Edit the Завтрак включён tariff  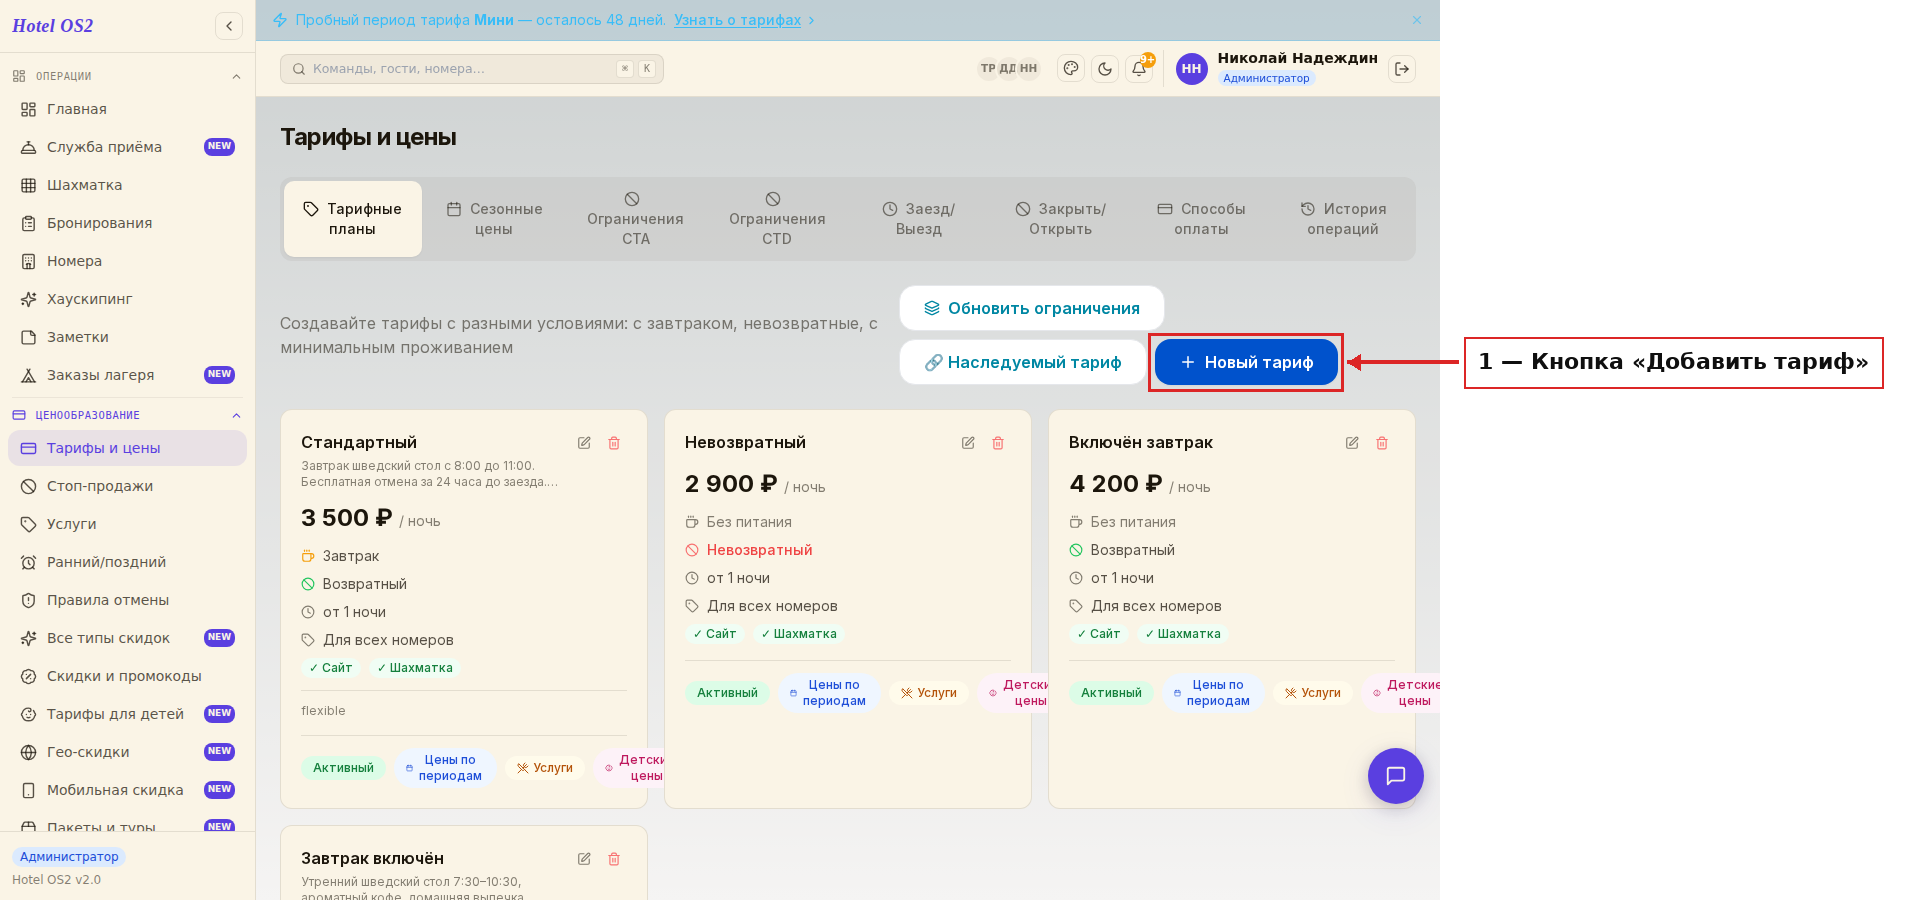tap(584, 859)
